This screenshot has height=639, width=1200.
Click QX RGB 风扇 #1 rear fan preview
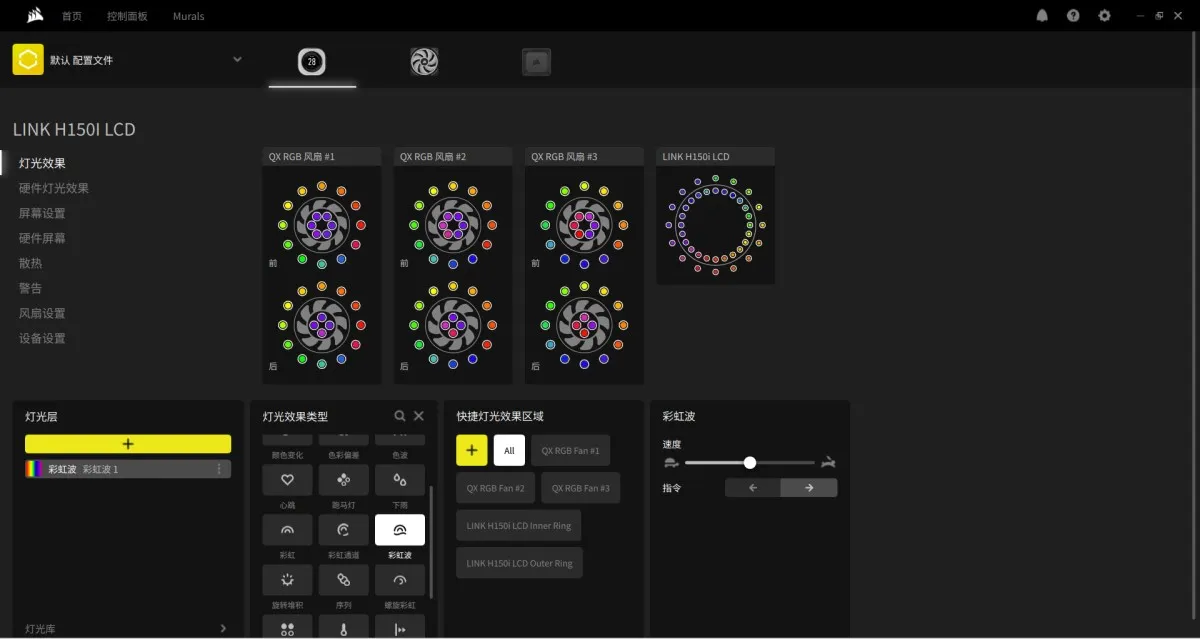pos(321,325)
